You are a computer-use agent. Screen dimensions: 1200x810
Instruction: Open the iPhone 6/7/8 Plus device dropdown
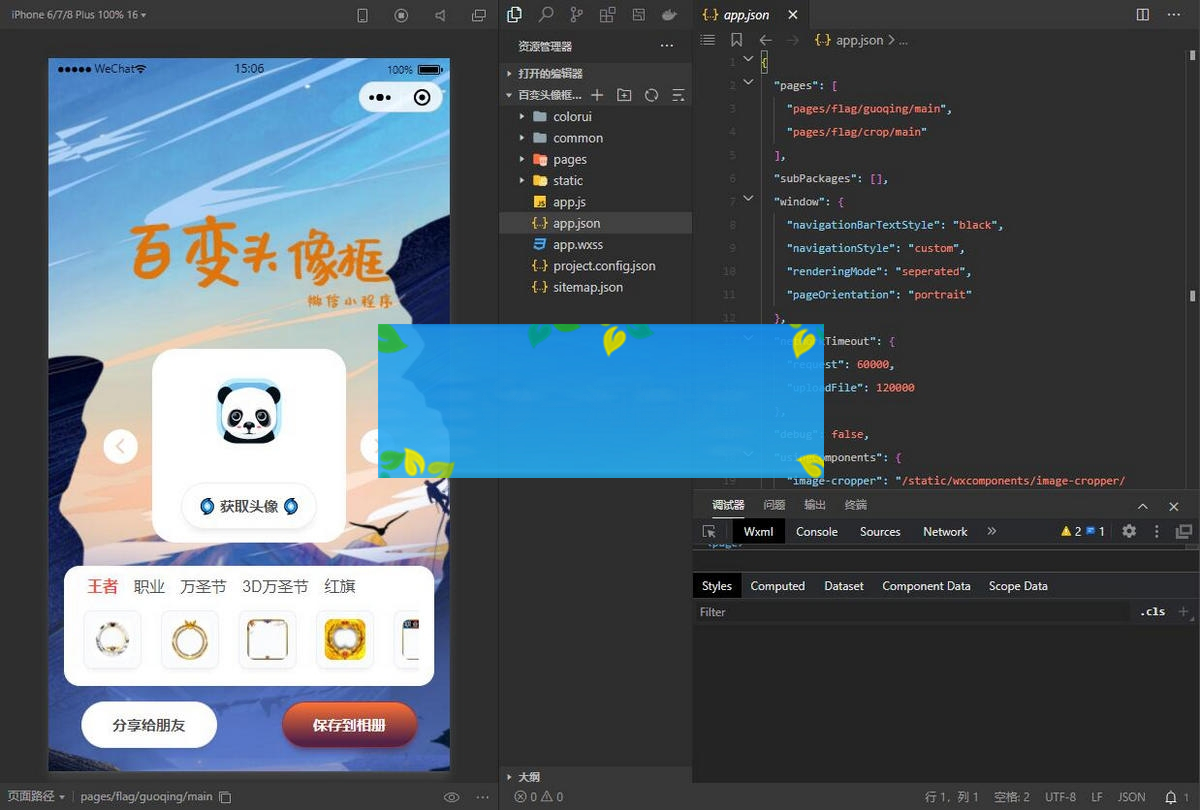click(78, 15)
